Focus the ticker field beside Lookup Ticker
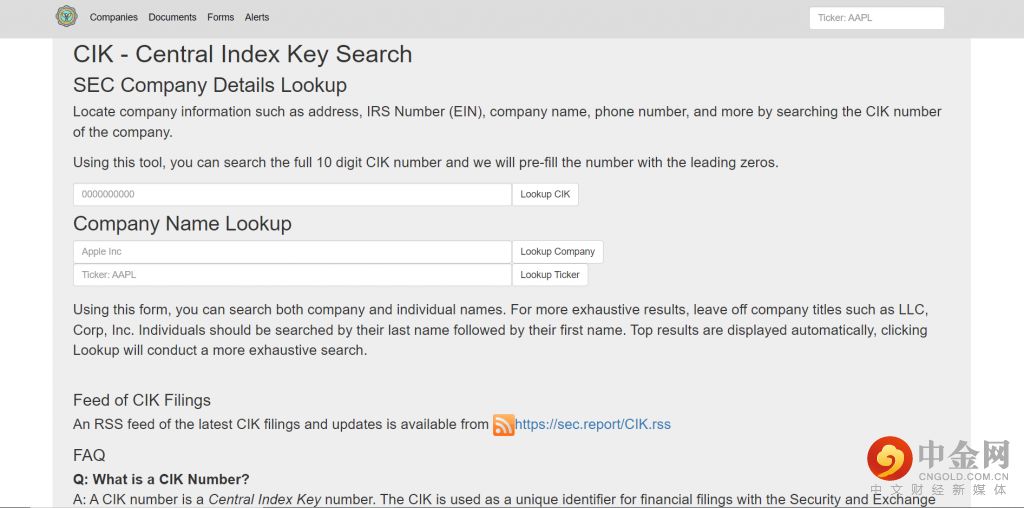Viewport: 1024px width, 508px height. click(292, 275)
